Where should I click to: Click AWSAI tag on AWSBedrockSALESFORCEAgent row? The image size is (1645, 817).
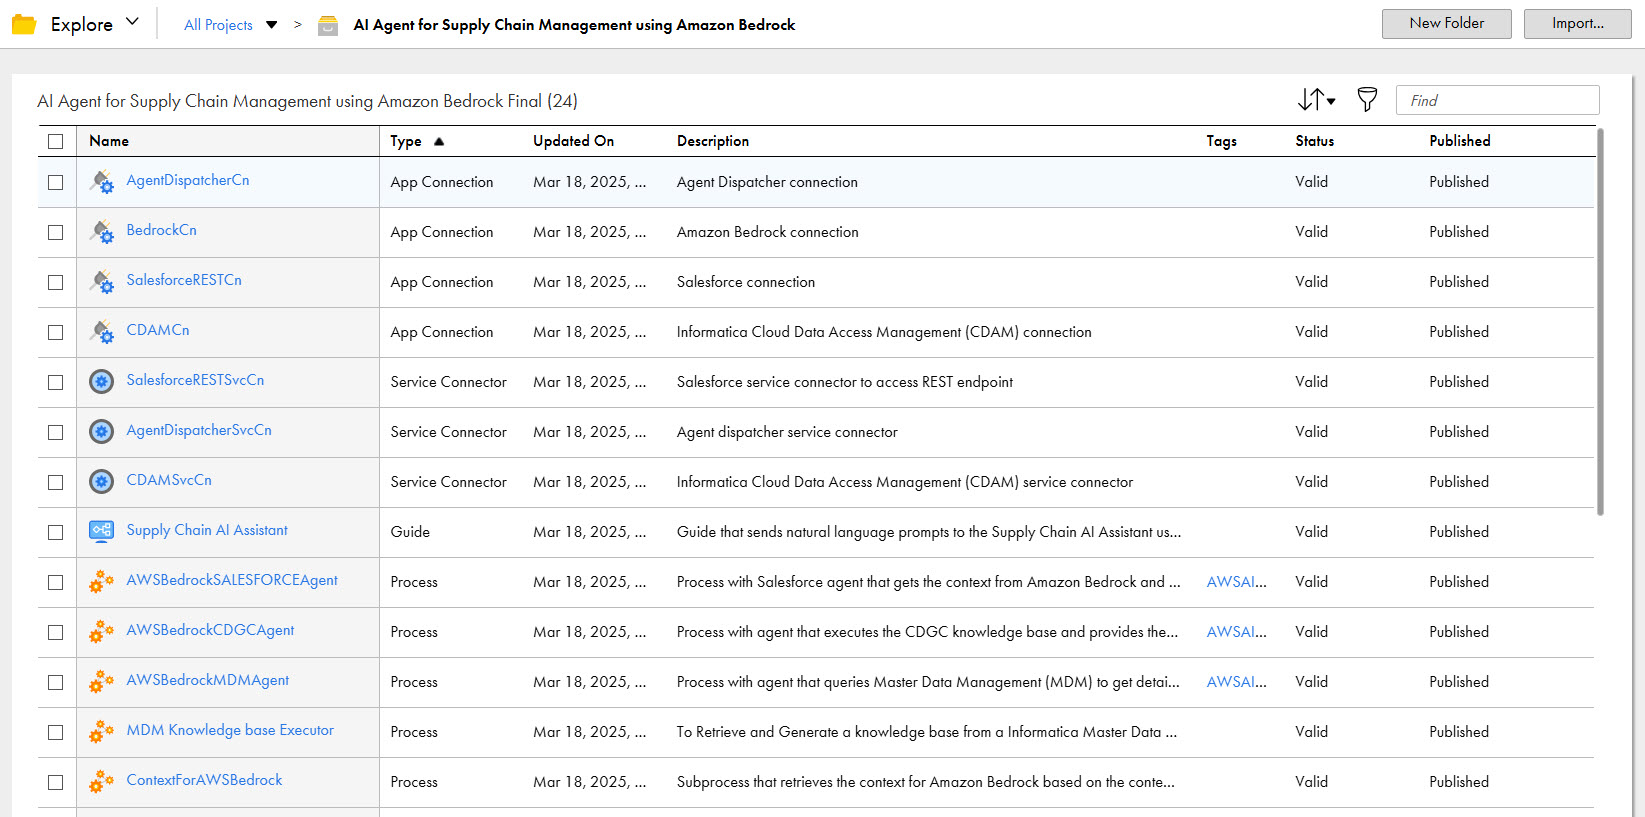point(1236,582)
